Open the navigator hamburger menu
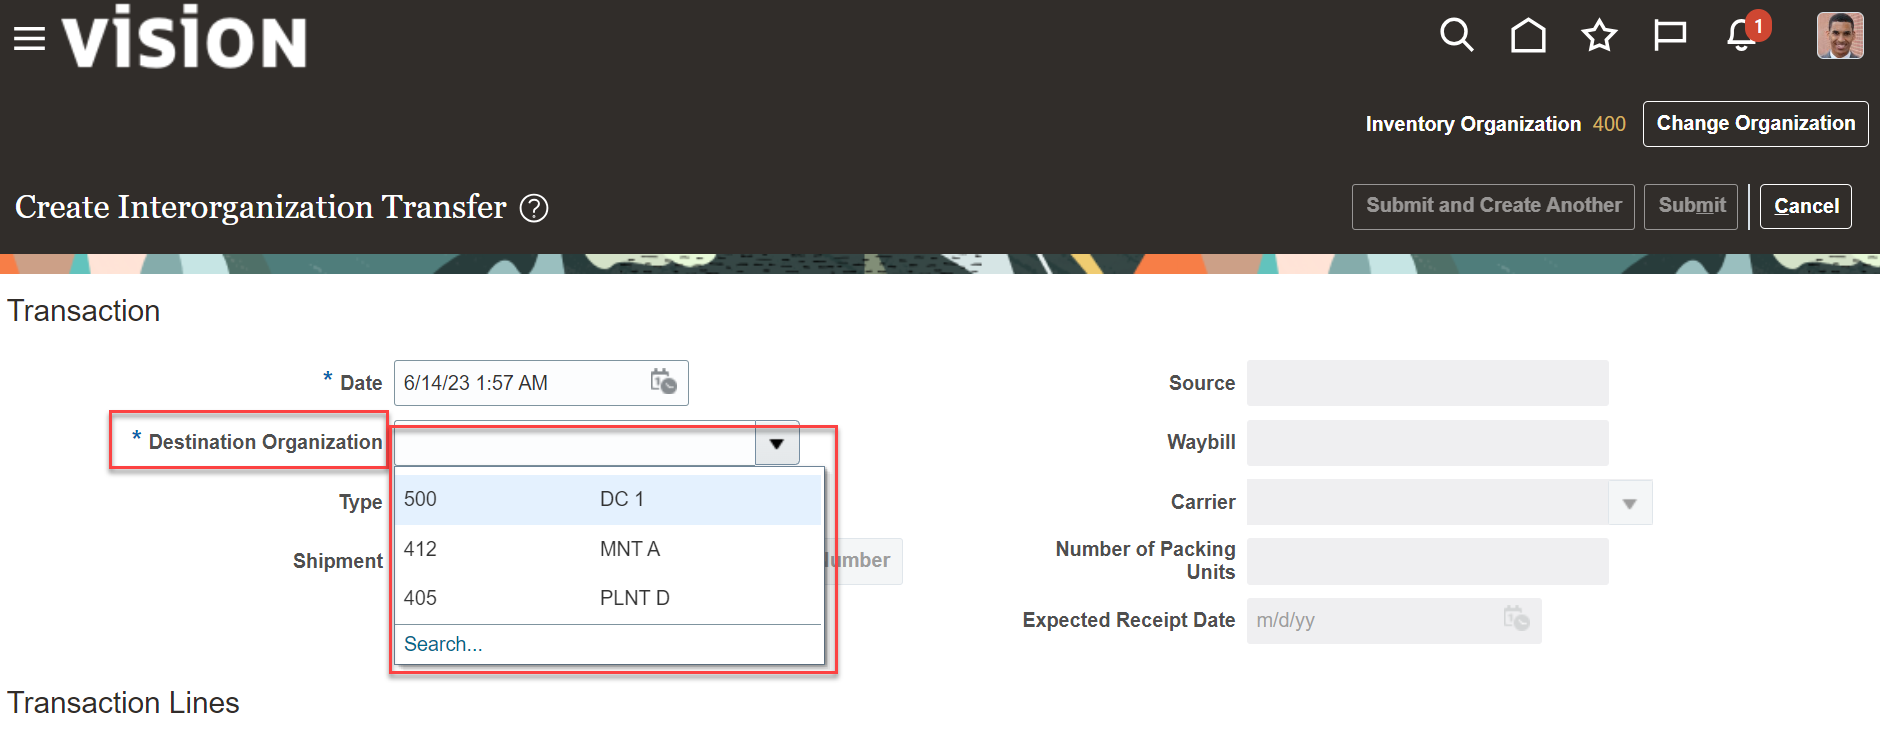 [x=29, y=37]
